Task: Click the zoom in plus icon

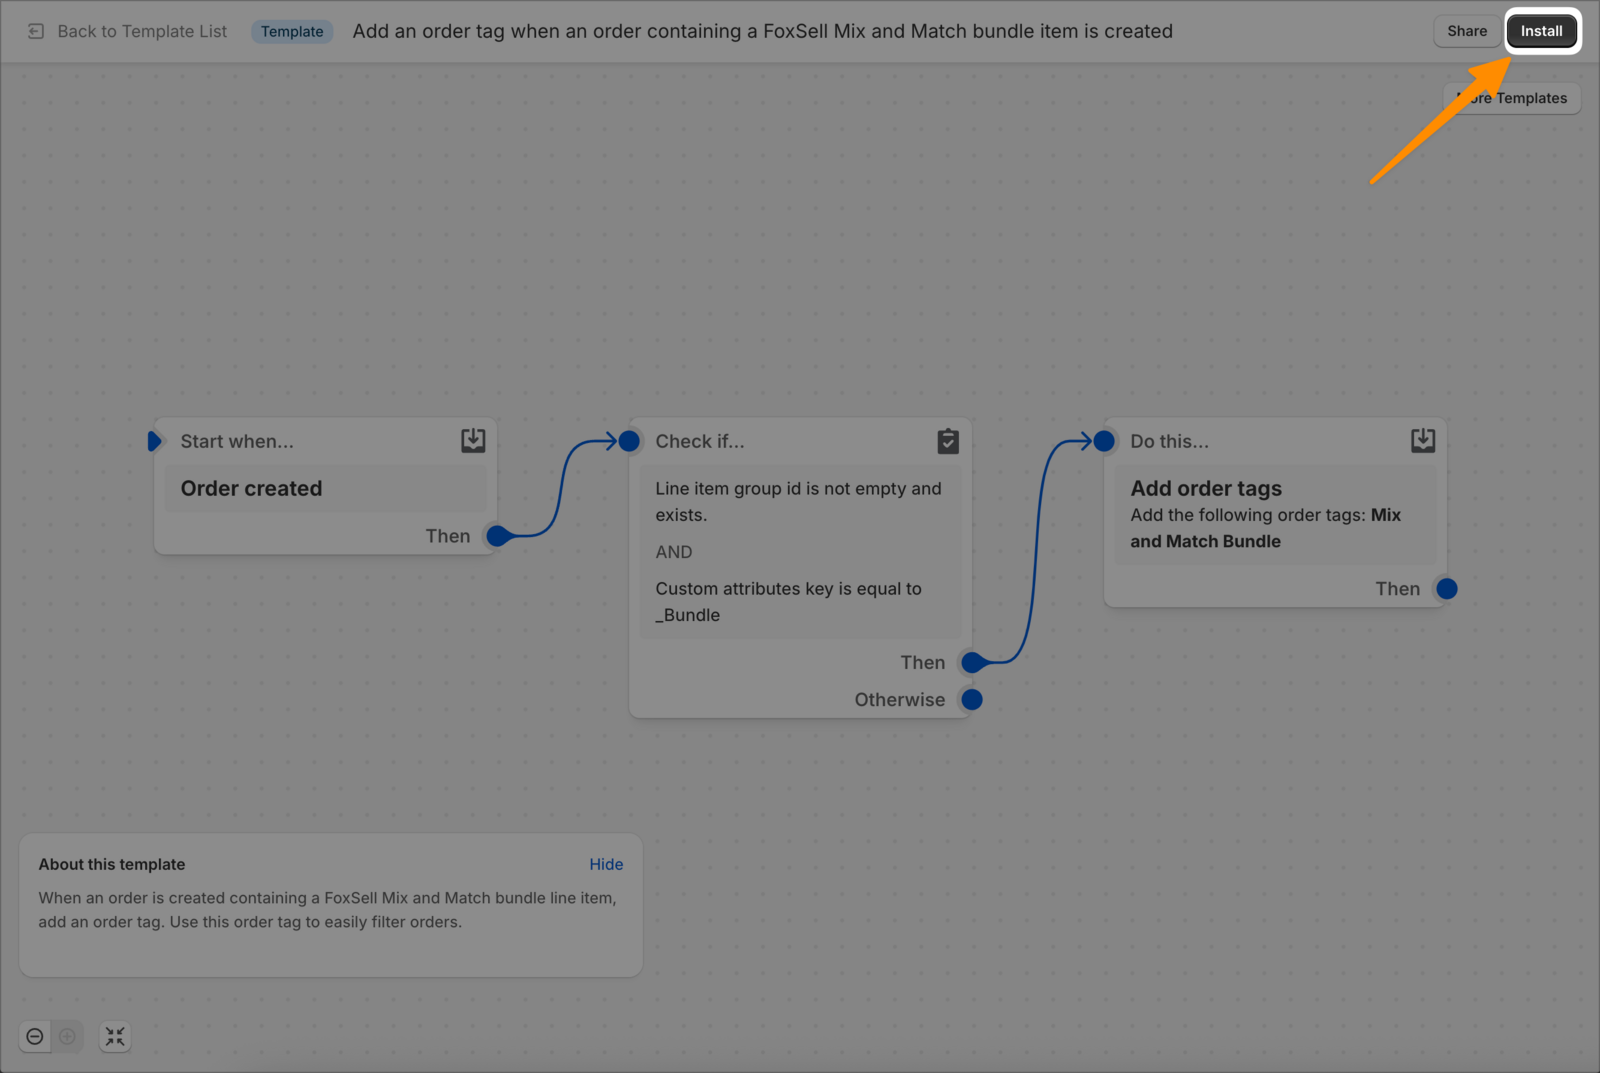Action: [x=67, y=1036]
